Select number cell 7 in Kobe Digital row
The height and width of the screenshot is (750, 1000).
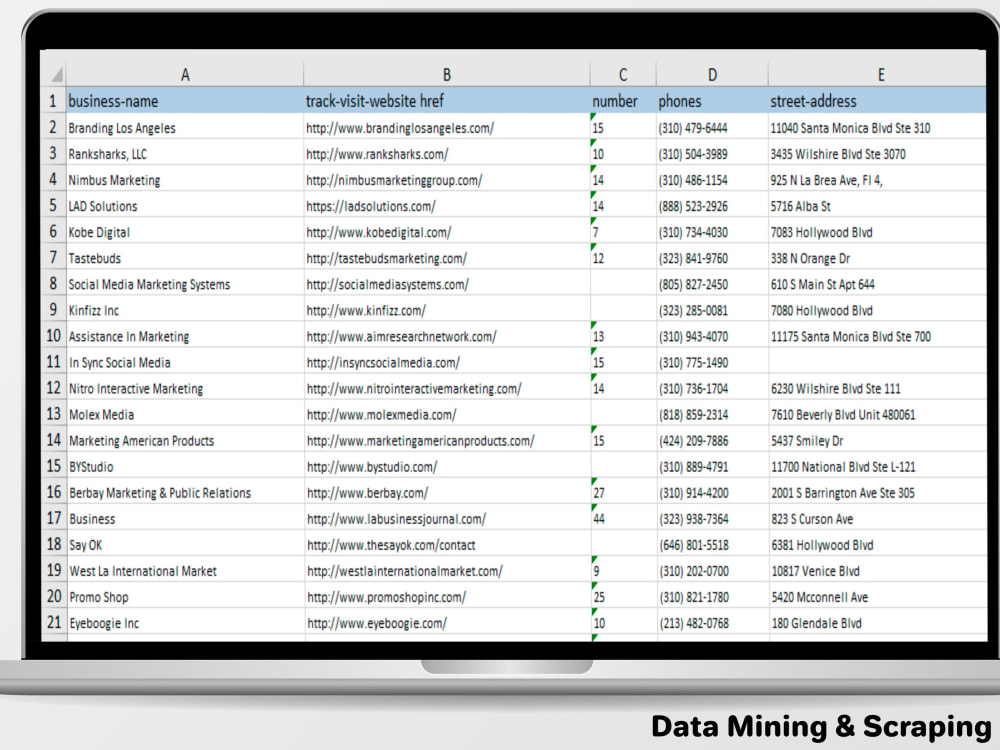pyautogui.click(x=623, y=232)
